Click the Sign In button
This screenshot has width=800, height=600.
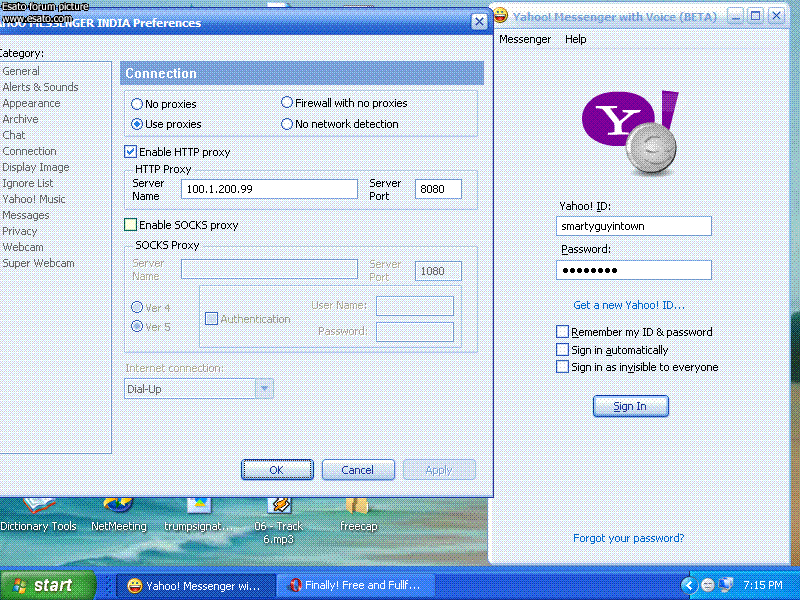coord(631,406)
